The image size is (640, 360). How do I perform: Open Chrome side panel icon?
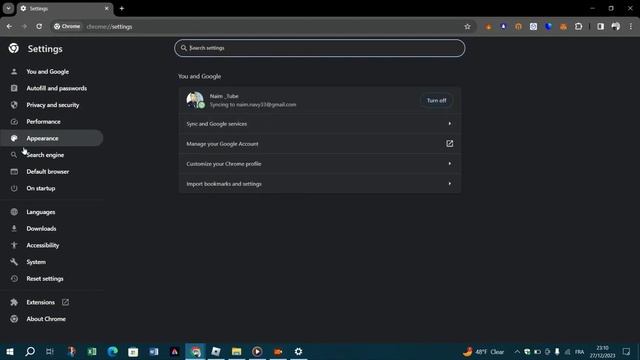[600, 27]
